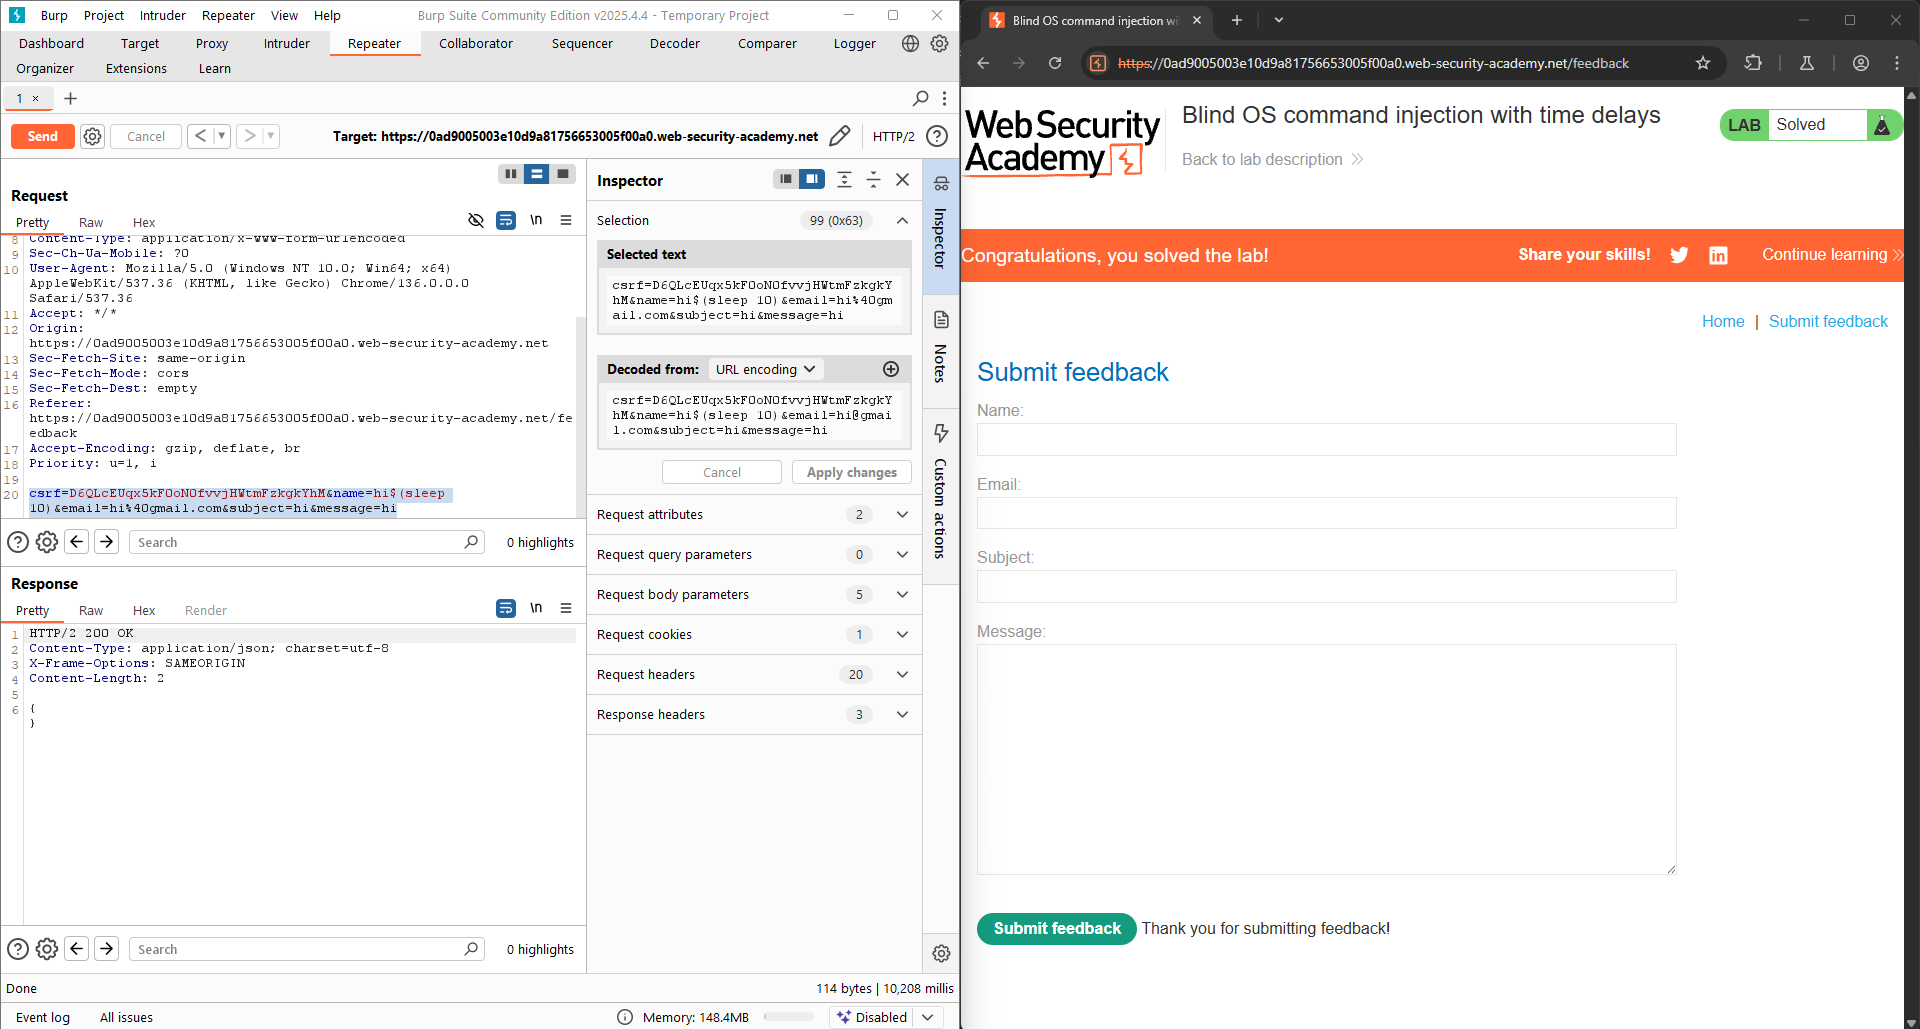Toggle line wrap icon in Request pane
The height and width of the screenshot is (1029, 1920).
(x=506, y=220)
